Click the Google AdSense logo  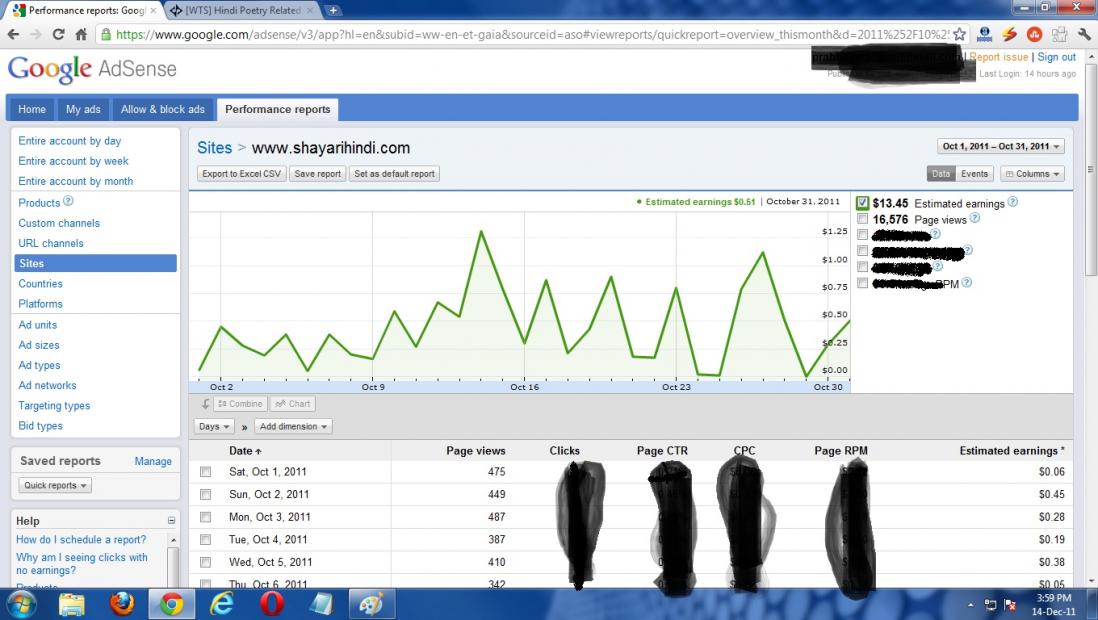point(92,69)
